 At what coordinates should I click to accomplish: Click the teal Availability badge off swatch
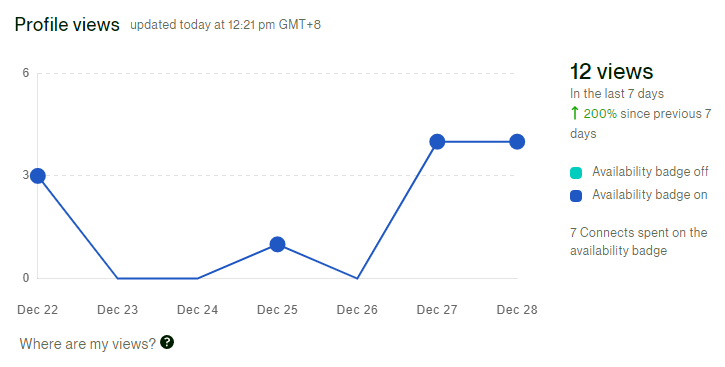576,173
